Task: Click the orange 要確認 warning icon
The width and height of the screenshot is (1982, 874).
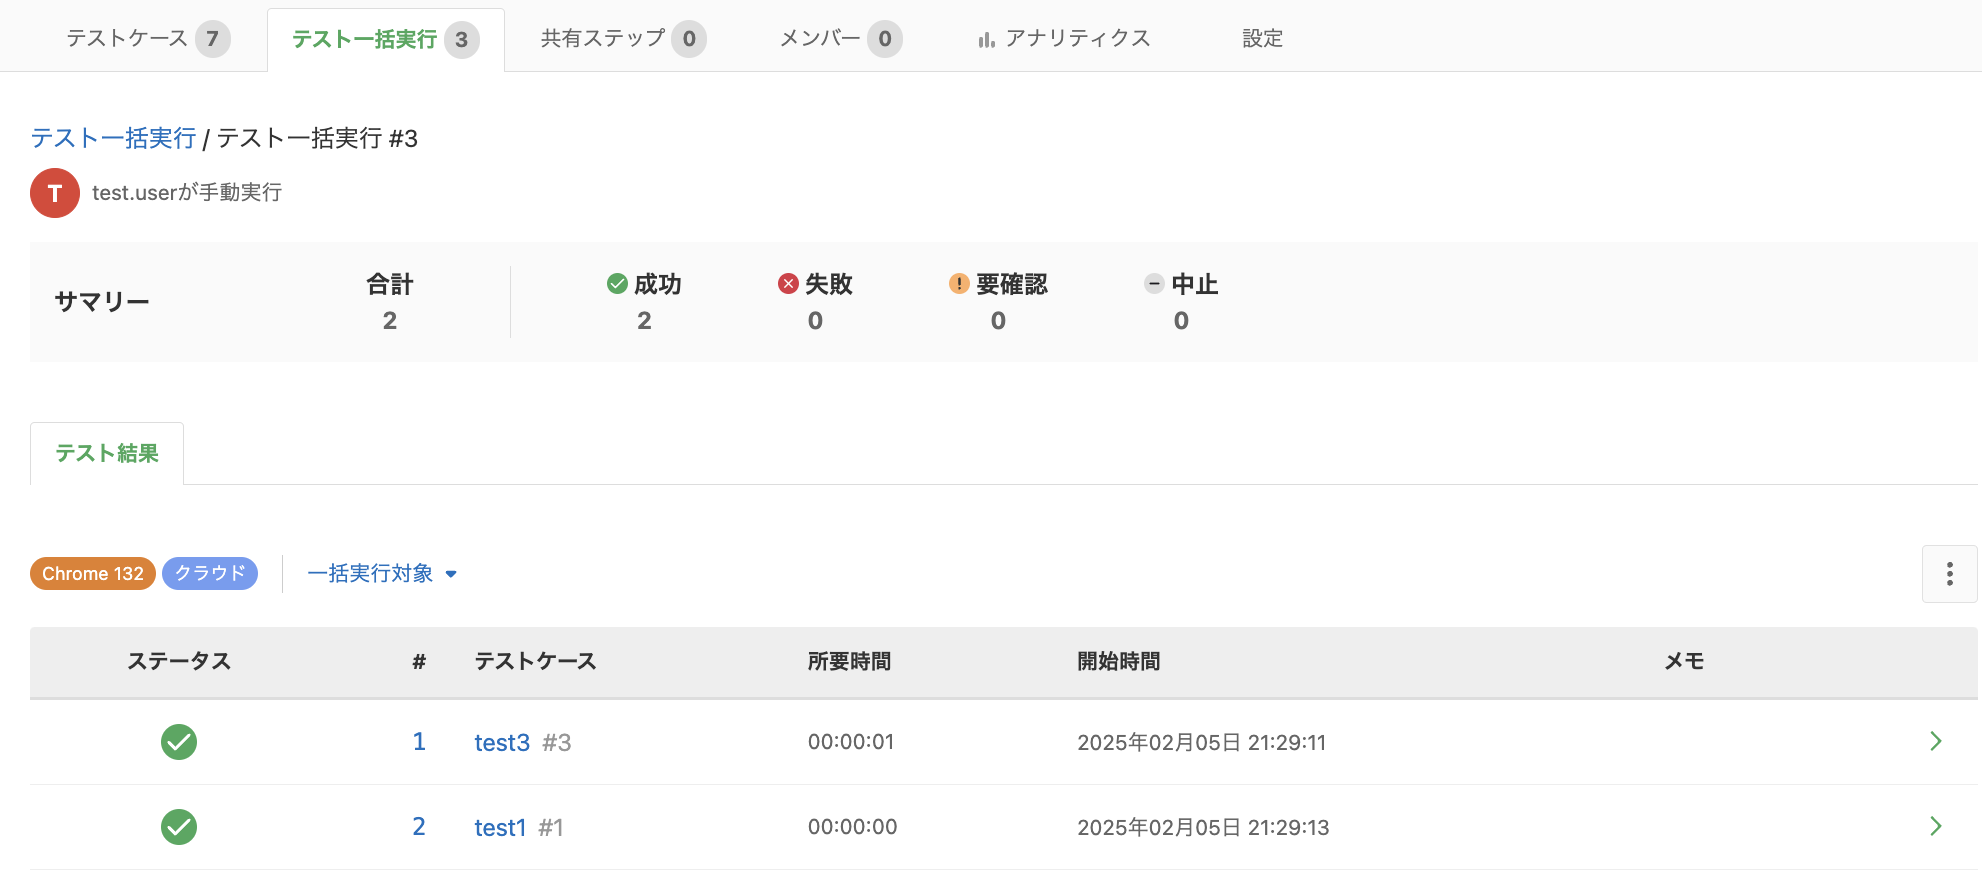Action: pos(959,284)
